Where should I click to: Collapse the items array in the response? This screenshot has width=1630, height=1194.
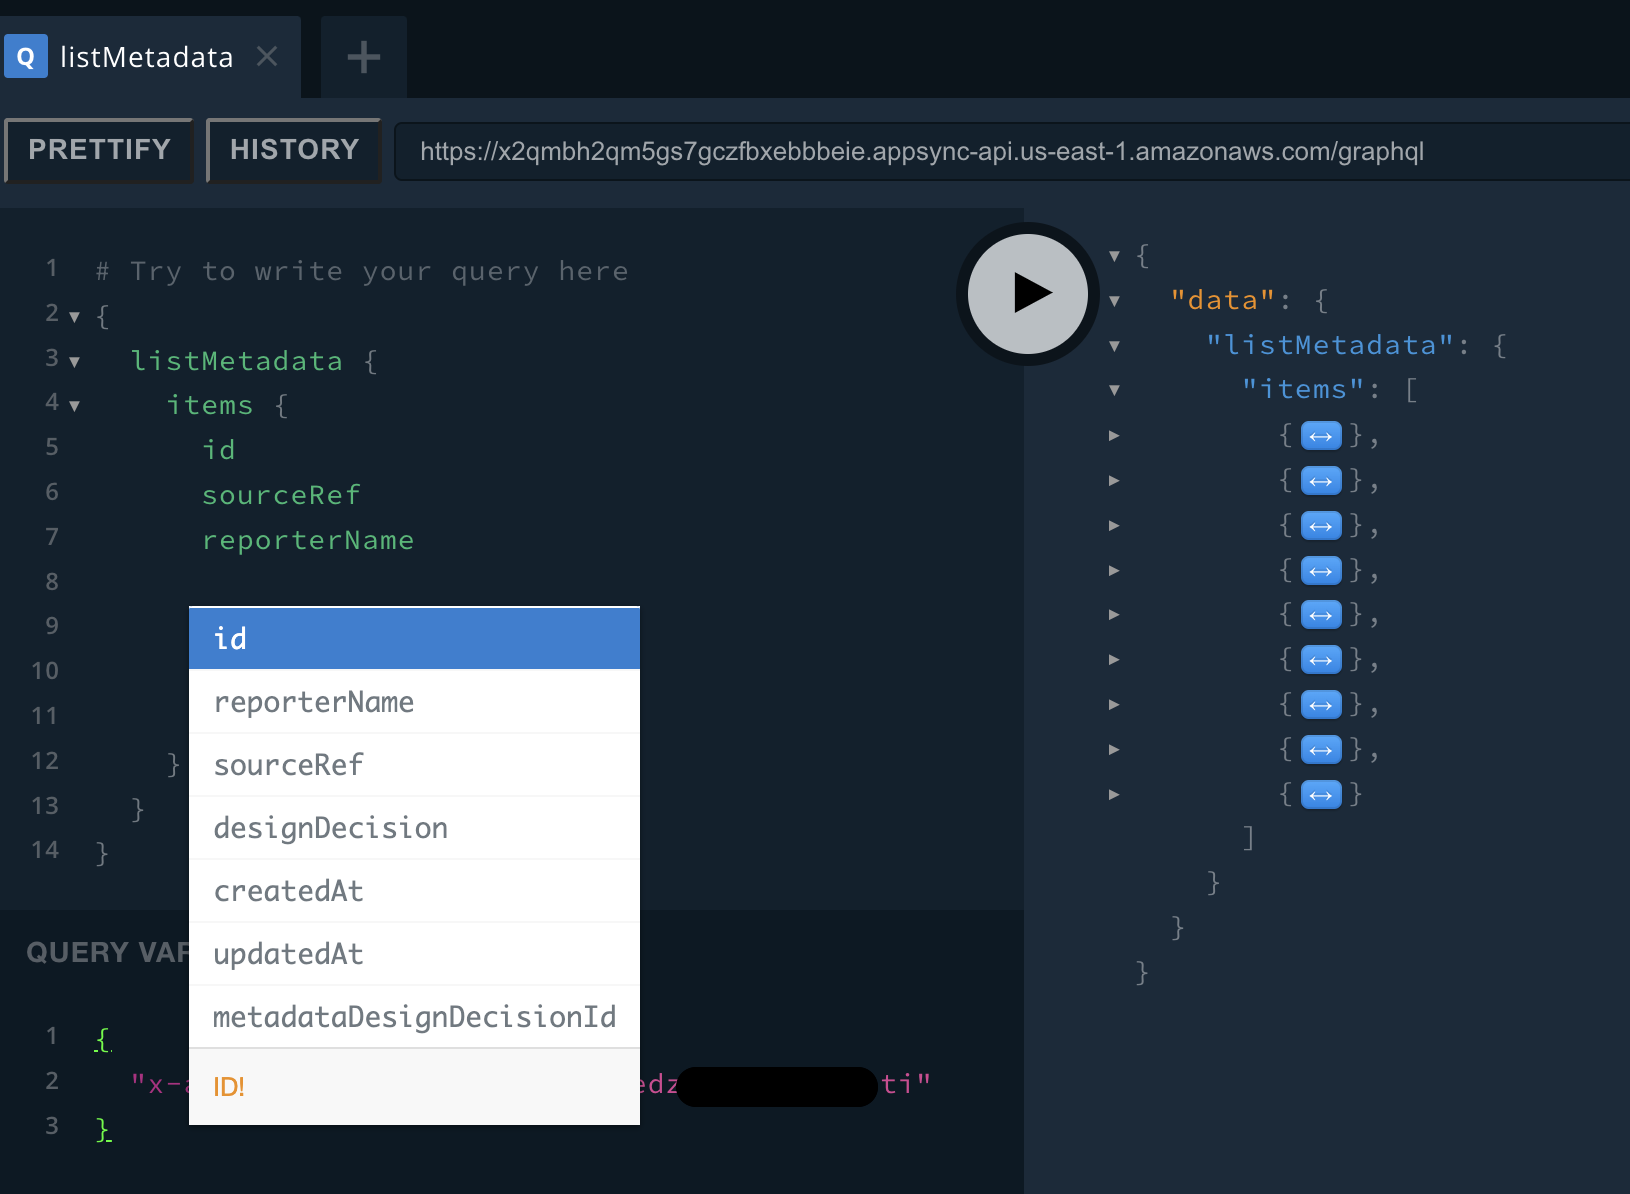(x=1113, y=390)
